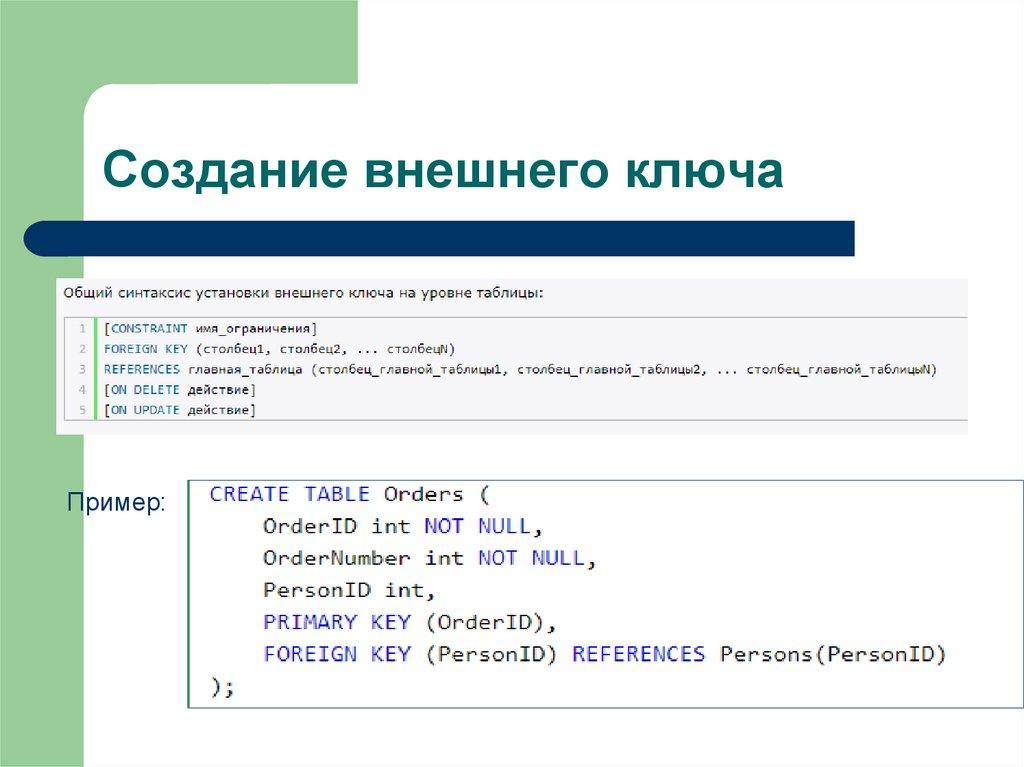Select 'Persons(PersonID)' reference in the example
Viewport: 1024px width, 767px height.
(835, 654)
